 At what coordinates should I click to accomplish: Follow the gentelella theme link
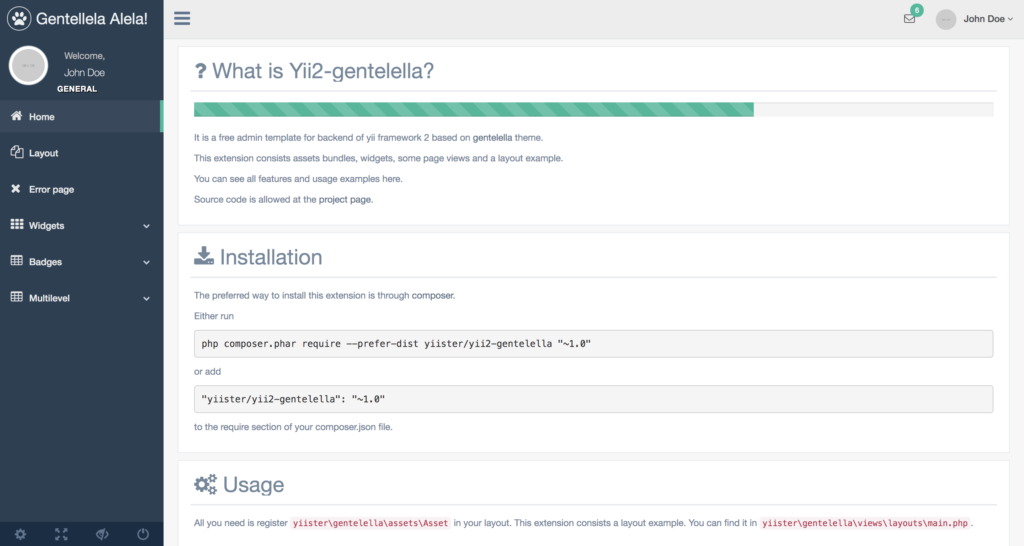pos(492,138)
